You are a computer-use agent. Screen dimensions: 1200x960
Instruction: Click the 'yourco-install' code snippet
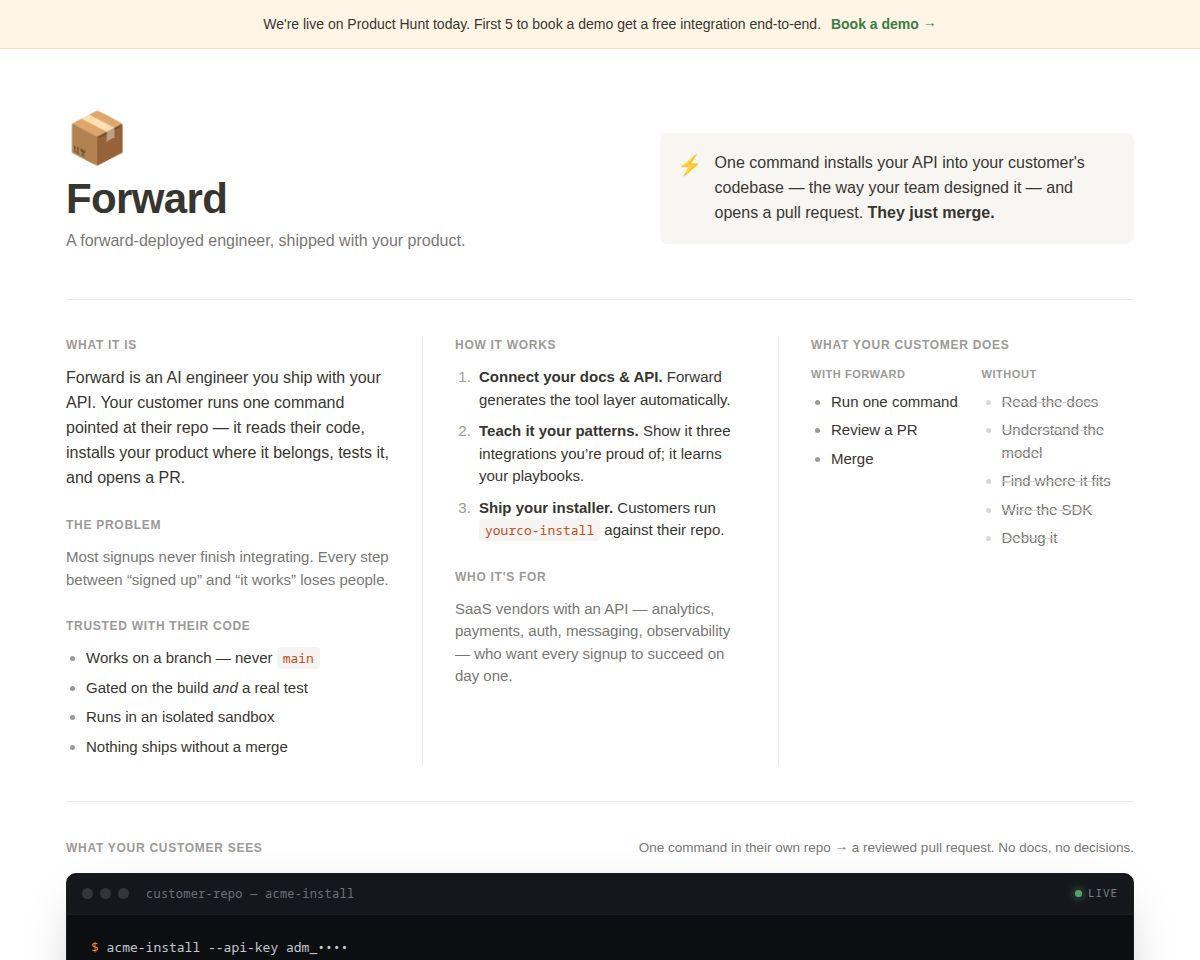[x=539, y=531]
